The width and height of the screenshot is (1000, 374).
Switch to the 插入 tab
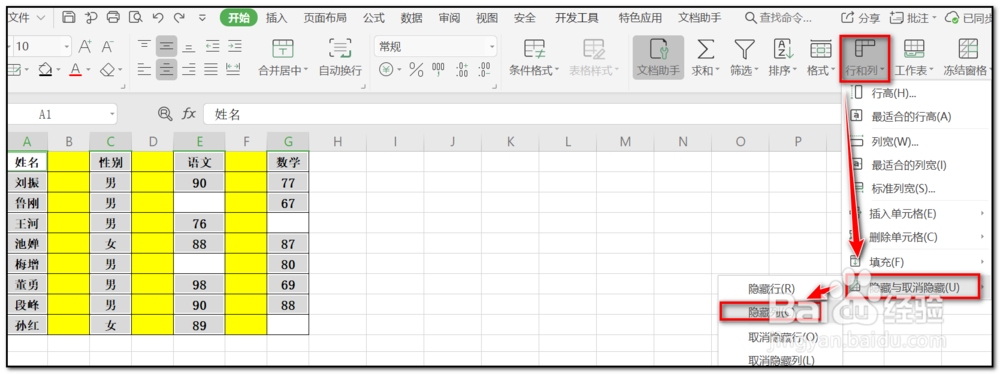coord(276,18)
